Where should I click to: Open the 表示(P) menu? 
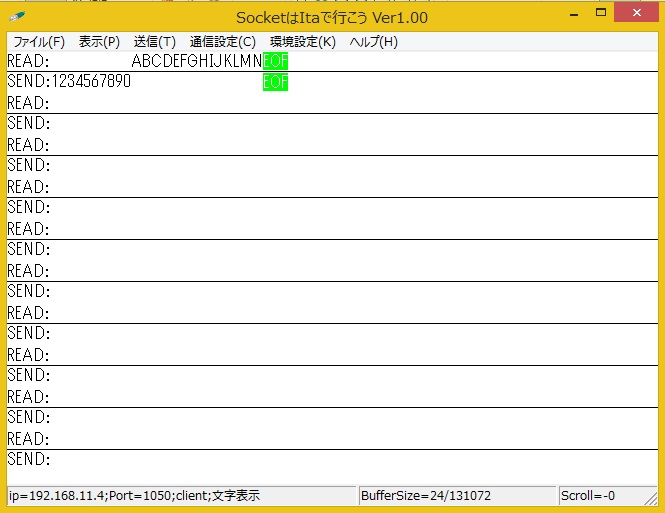99,42
